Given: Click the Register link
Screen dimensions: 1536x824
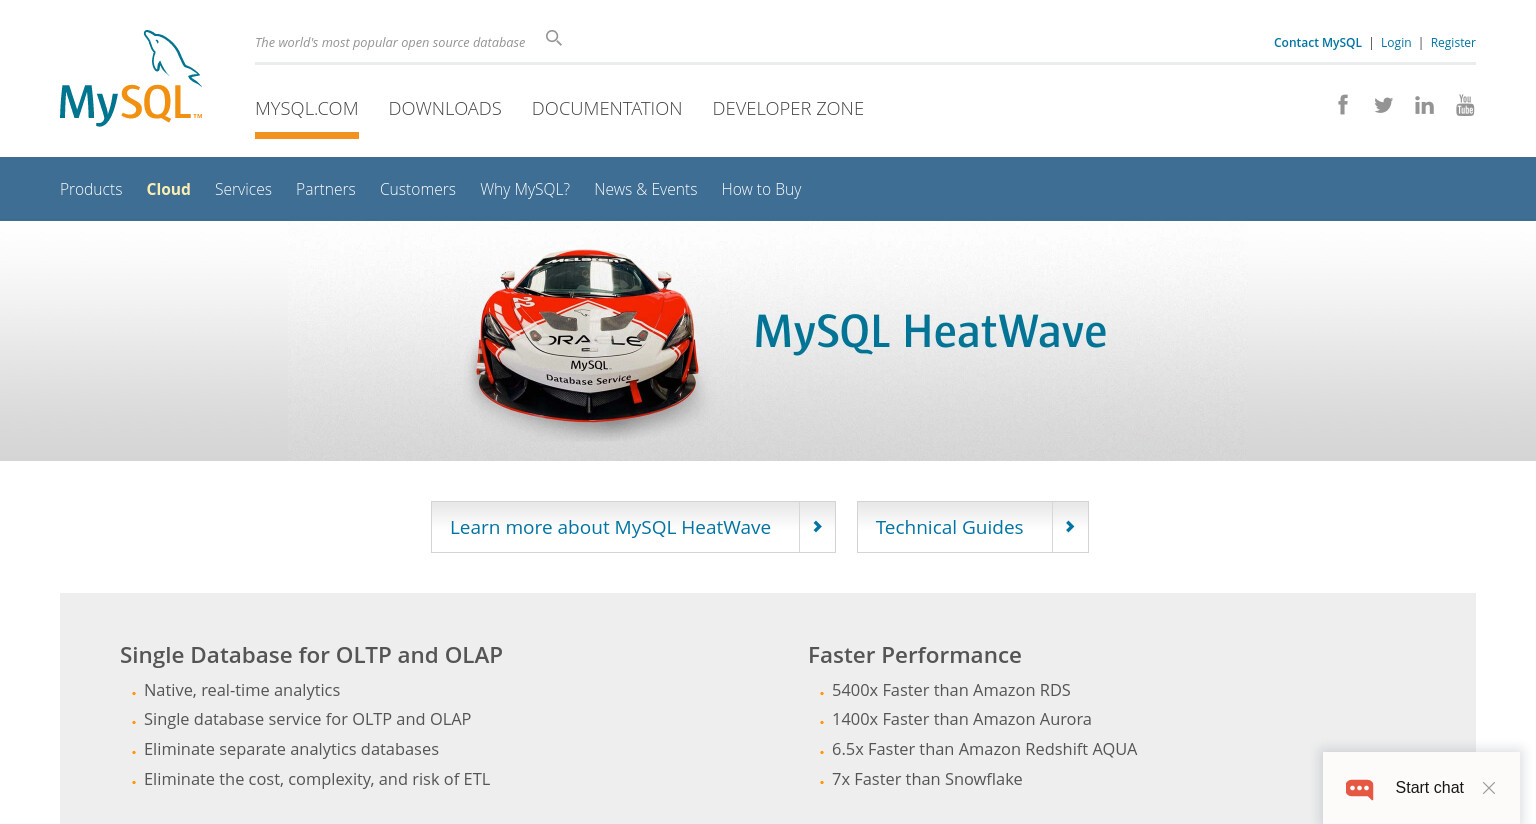Looking at the screenshot, I should pos(1453,43).
